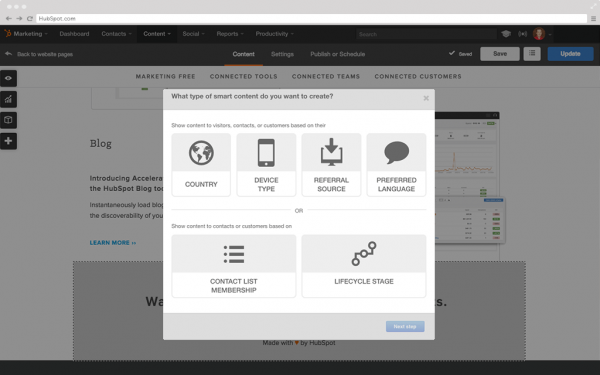This screenshot has width=600, height=375.
Task: Click the HubSpot.com address bar
Action: [311, 18]
